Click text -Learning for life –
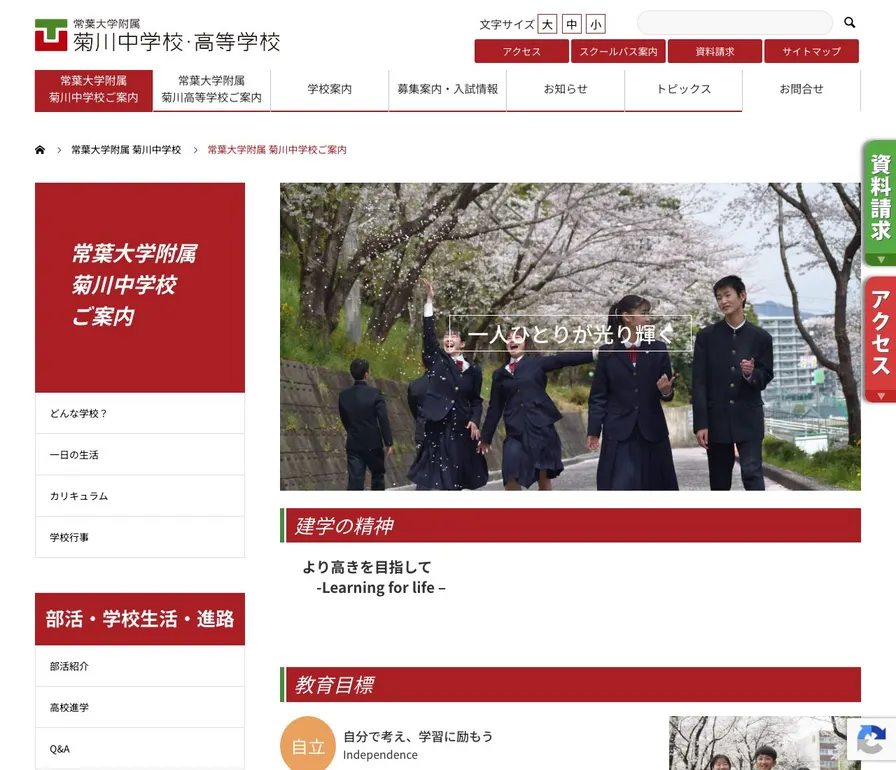The image size is (896, 770). (x=381, y=588)
